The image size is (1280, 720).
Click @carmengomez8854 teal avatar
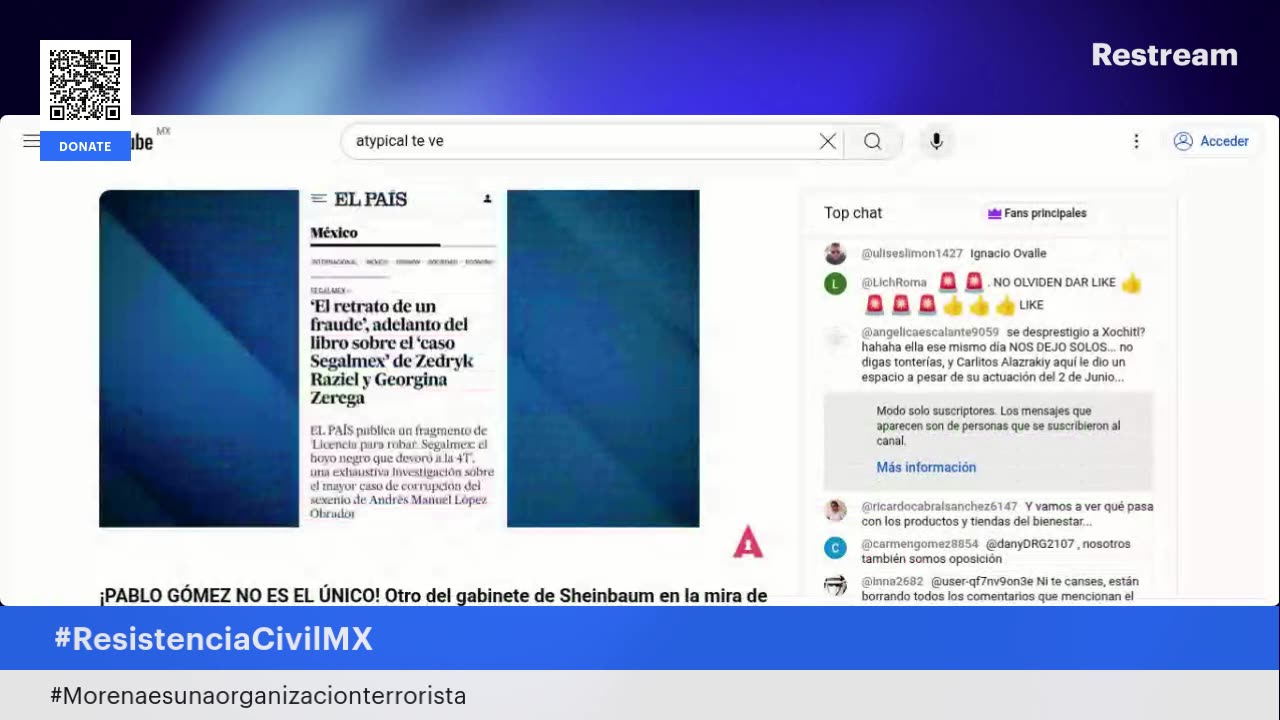pos(835,547)
